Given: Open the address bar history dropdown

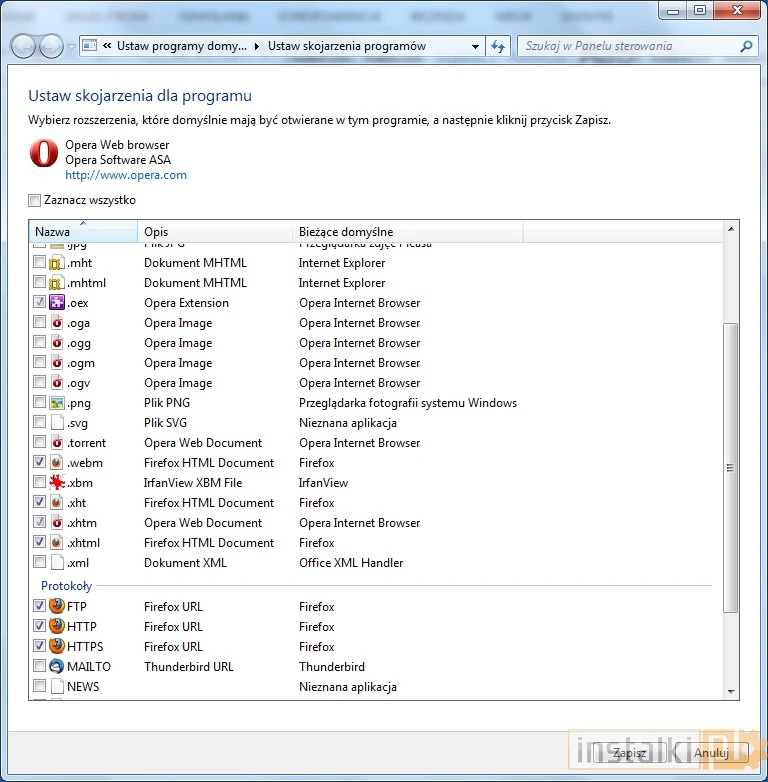Looking at the screenshot, I should coord(475,46).
